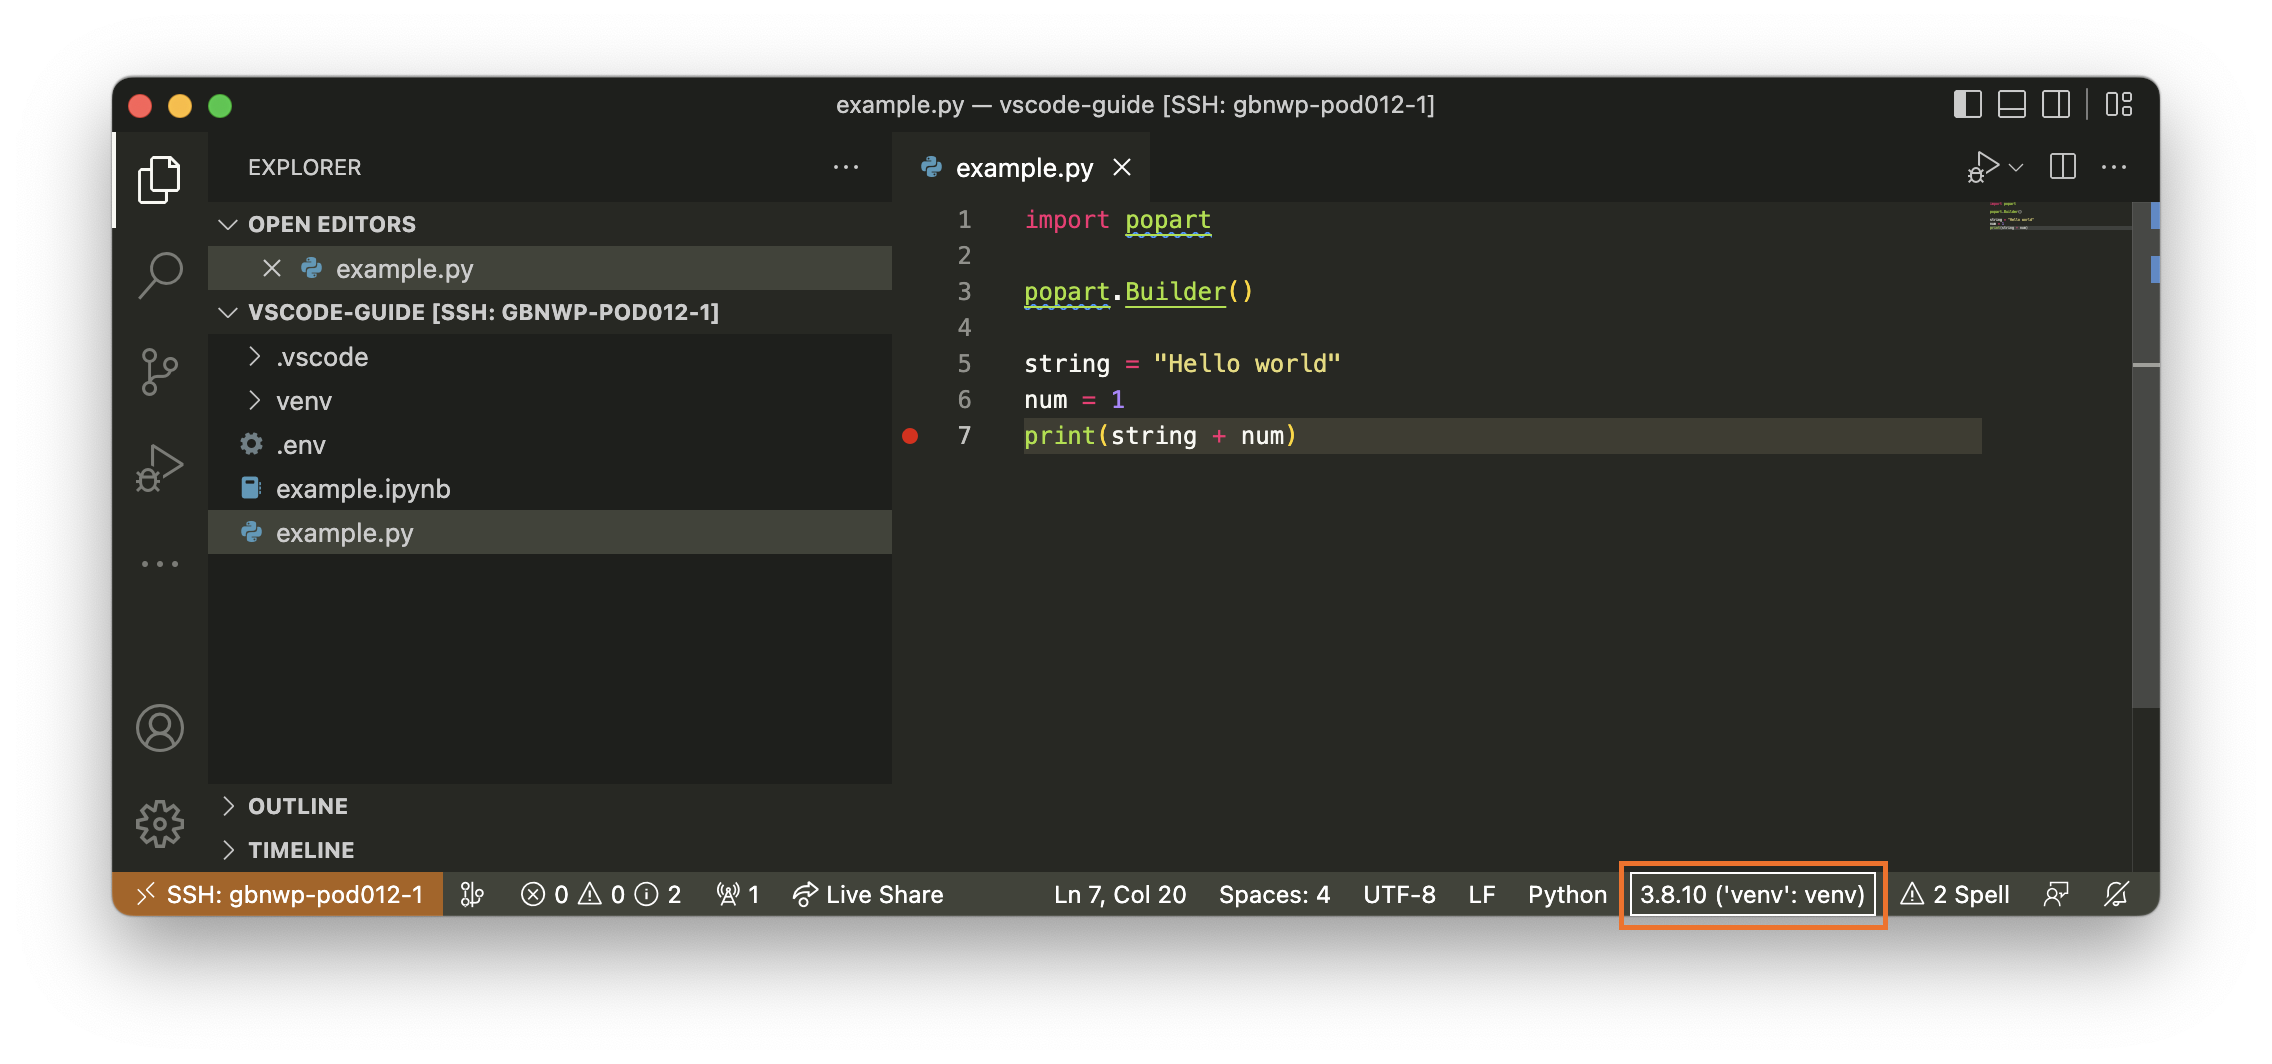Toggle the bottom panel layout button
Screen dimensions: 2272x1064
(x=2011, y=105)
